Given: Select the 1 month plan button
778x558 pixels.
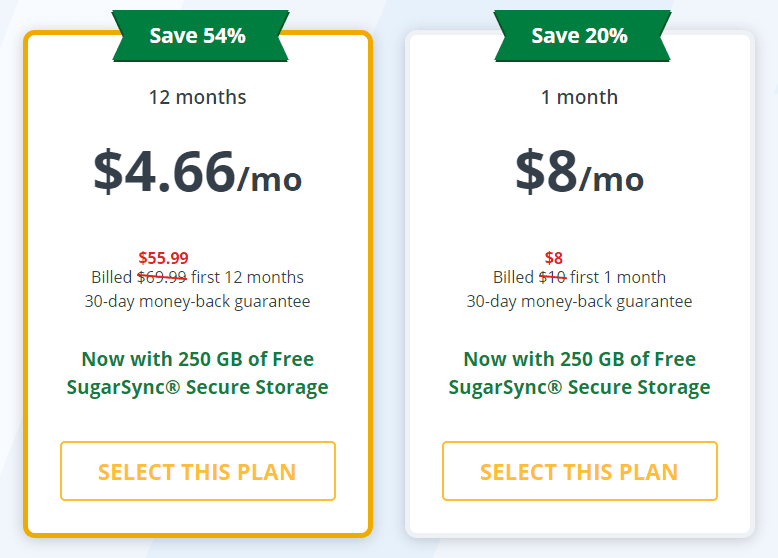Looking at the screenshot, I should coord(580,471).
